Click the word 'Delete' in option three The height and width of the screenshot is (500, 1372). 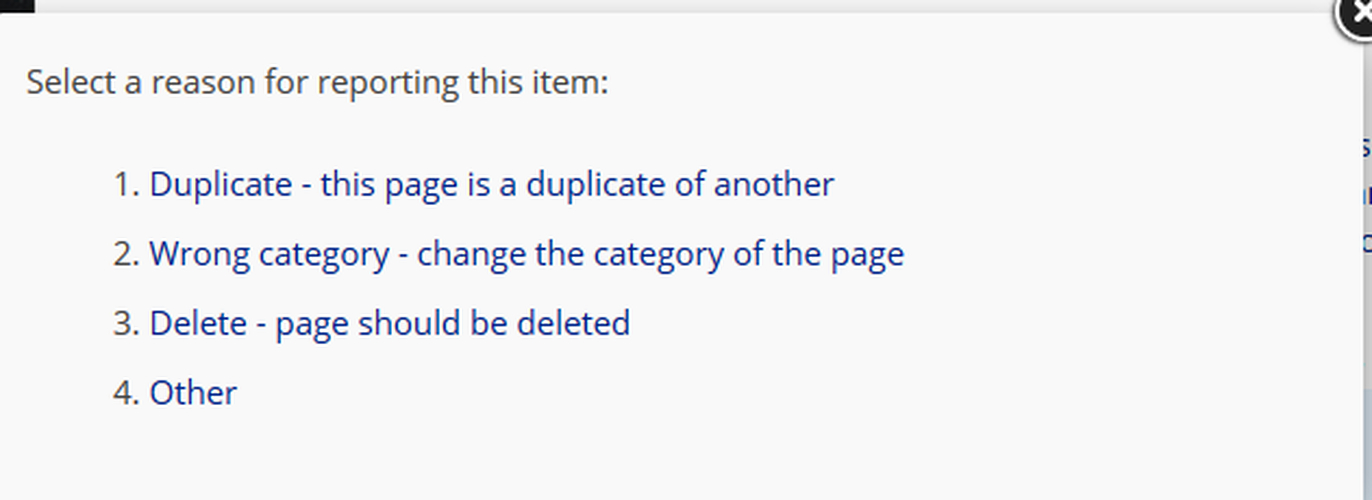[198, 323]
